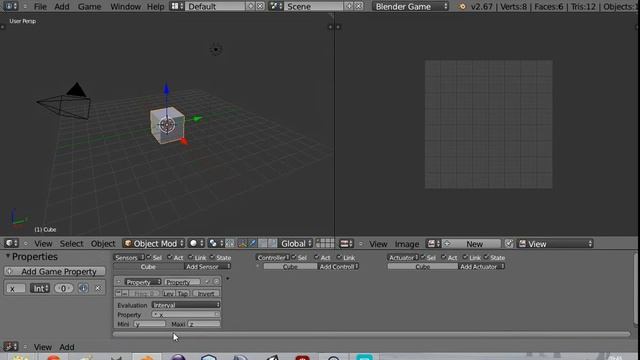Toggle Controllers Act checkbox

point(317,257)
